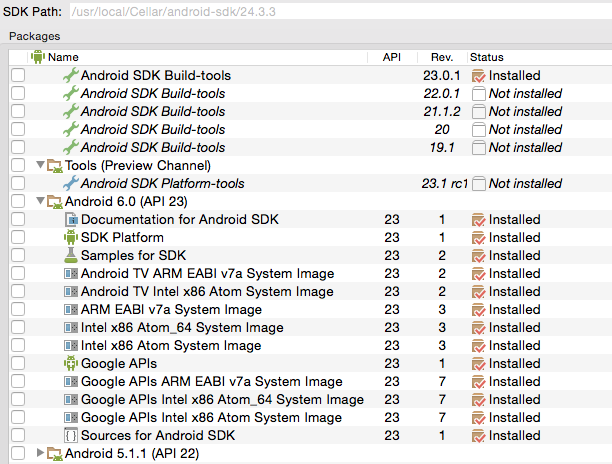
Task: Click the SDK Path text field
Action: tap(341, 11)
